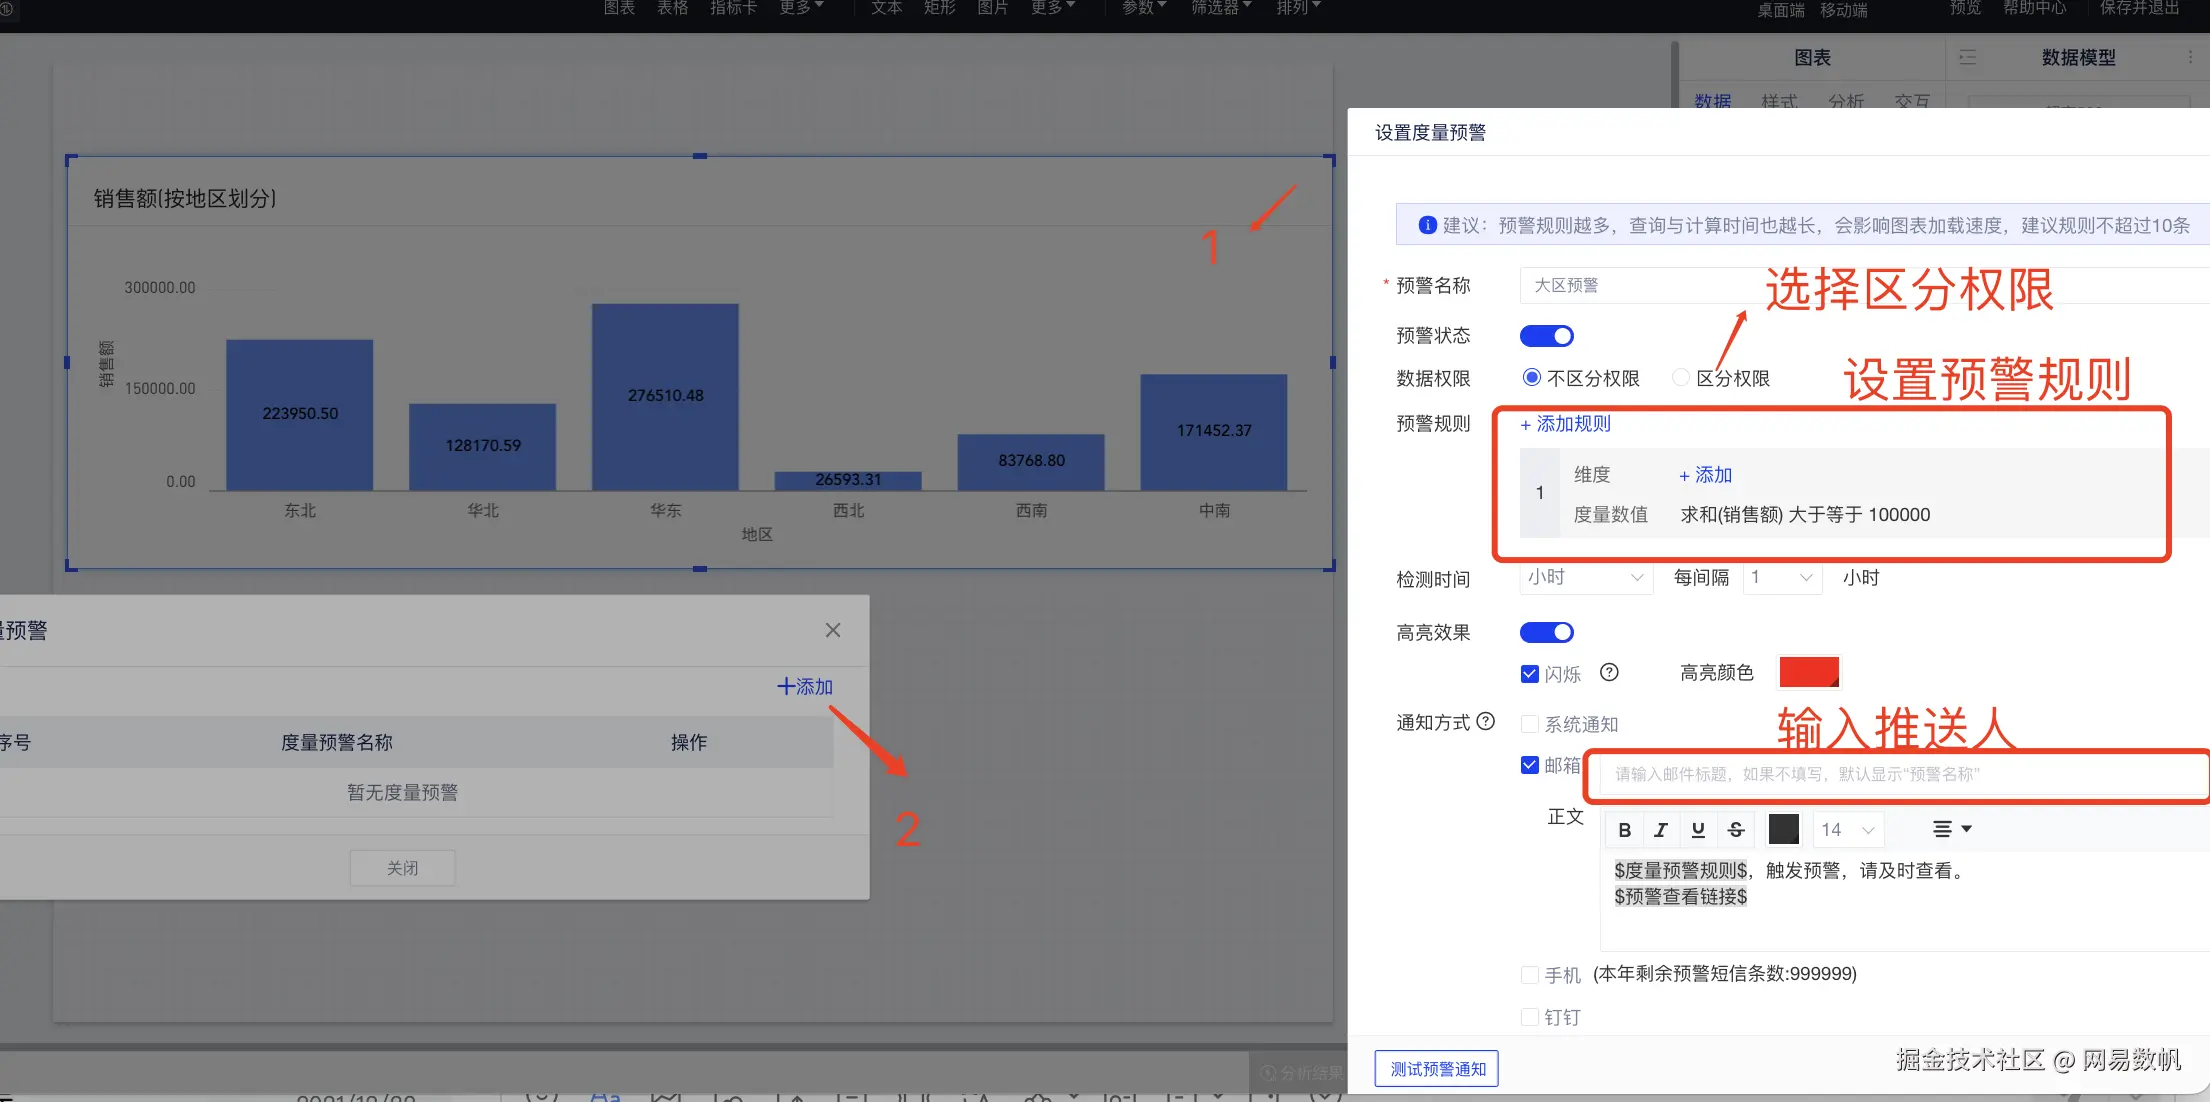
Task: Click the strikethrough formatting icon
Action: [x=1736, y=830]
